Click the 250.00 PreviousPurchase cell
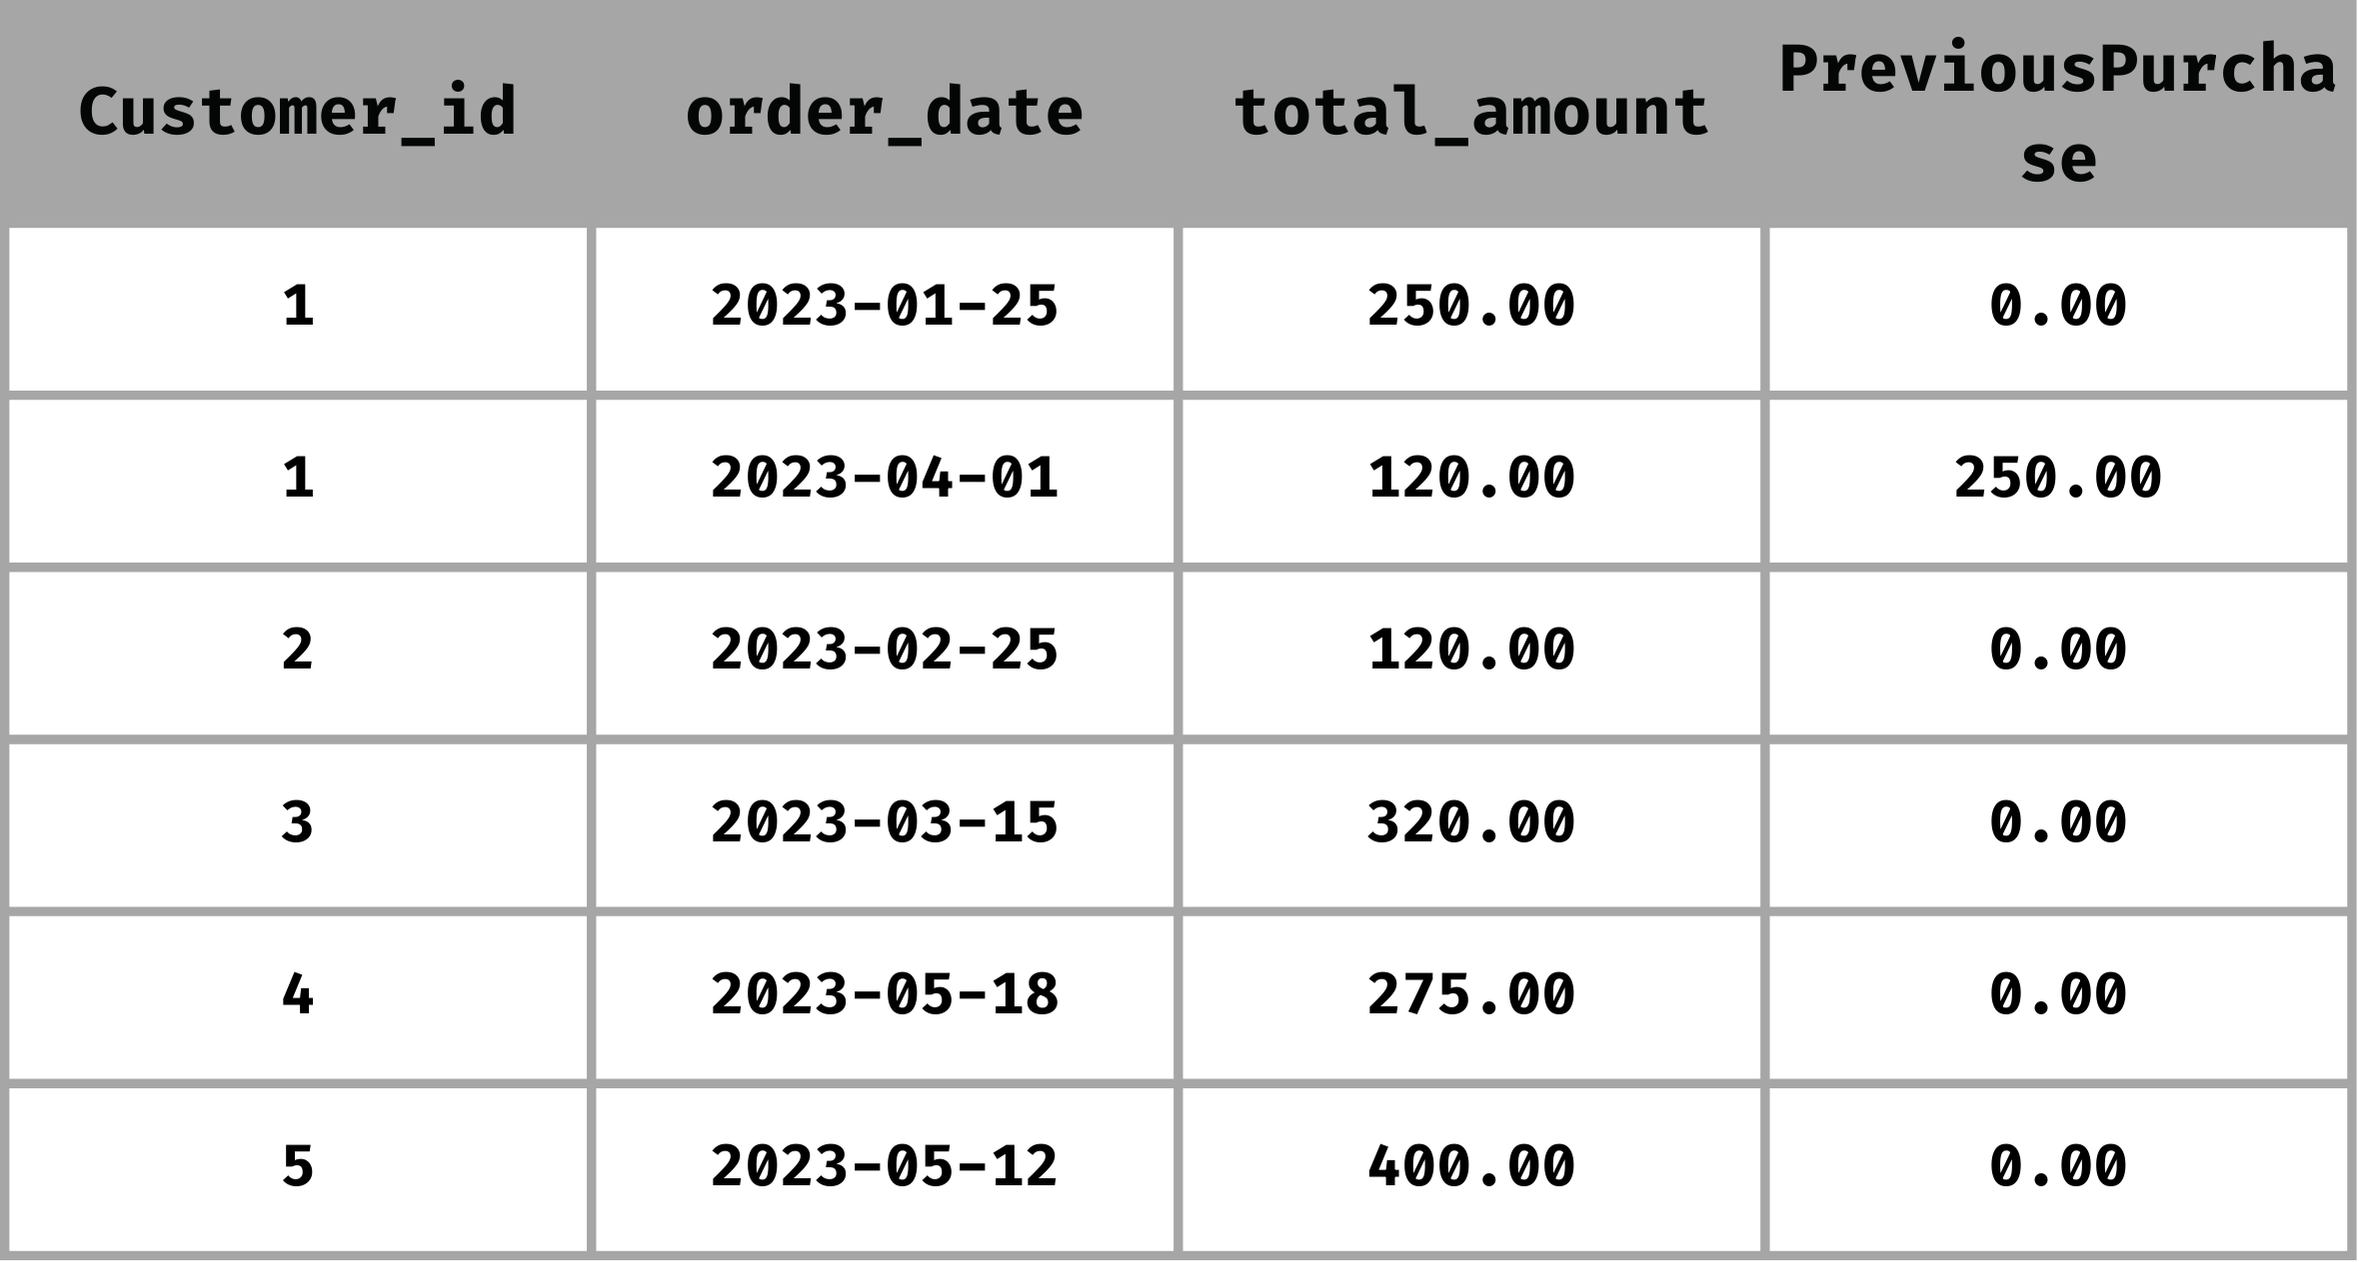The image size is (2359, 1262). pyautogui.click(x=2057, y=479)
